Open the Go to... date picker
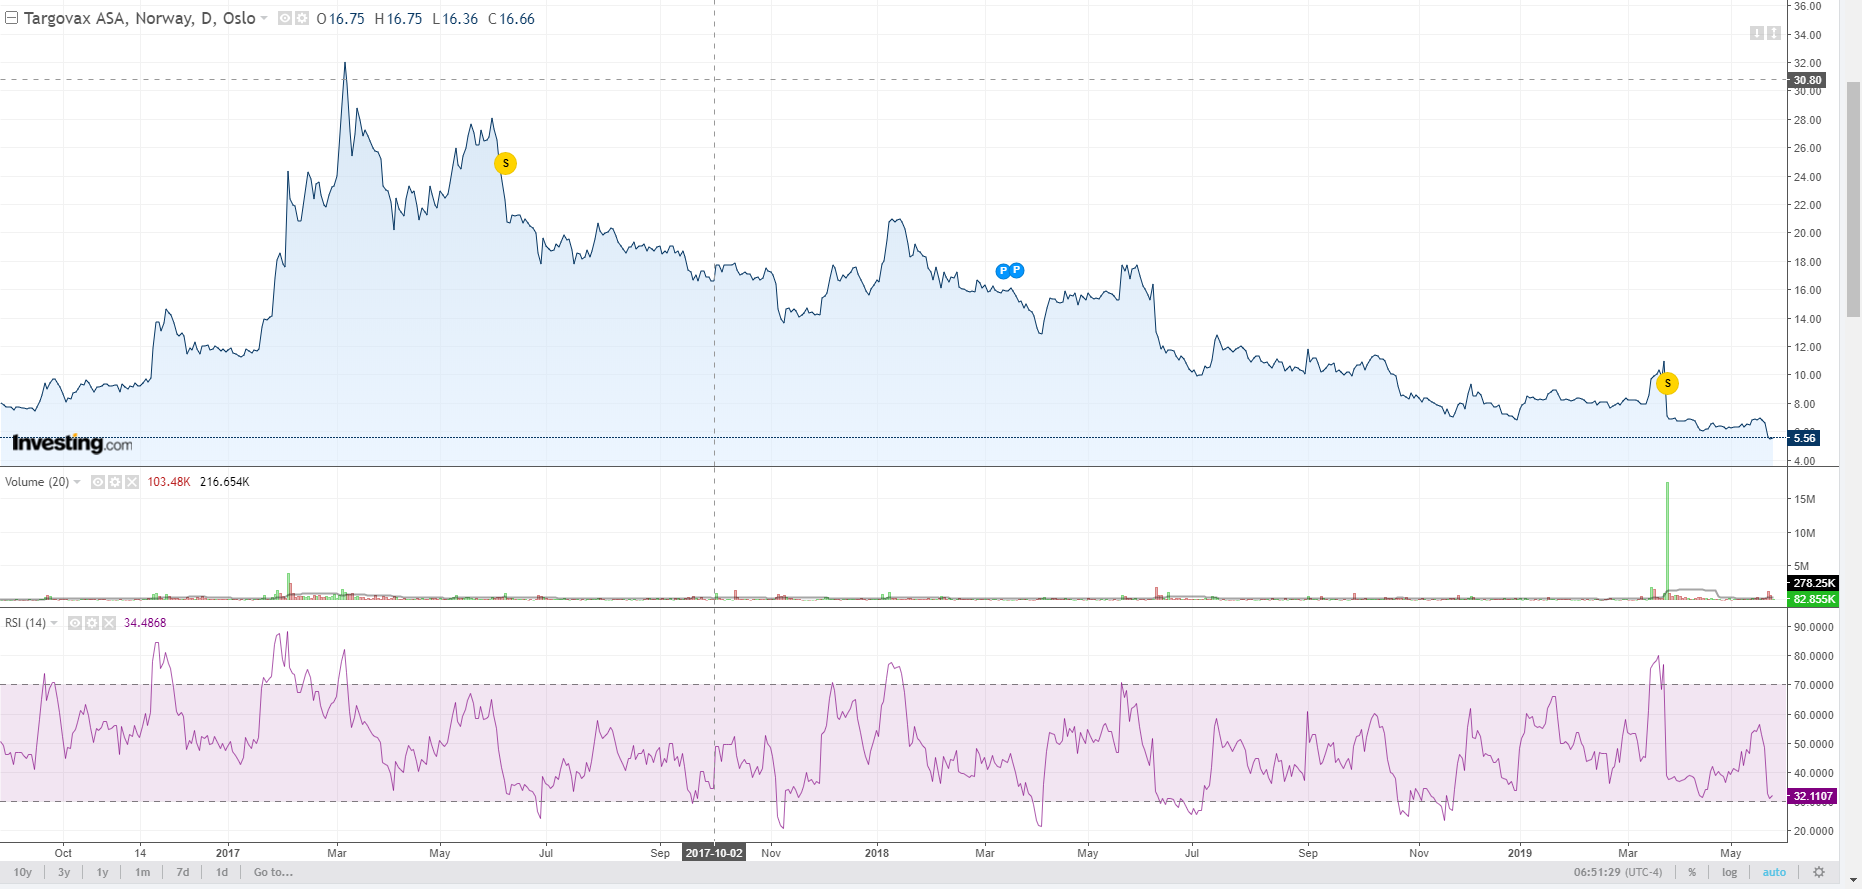Screen dimensions: 1862x889 pos(273,872)
